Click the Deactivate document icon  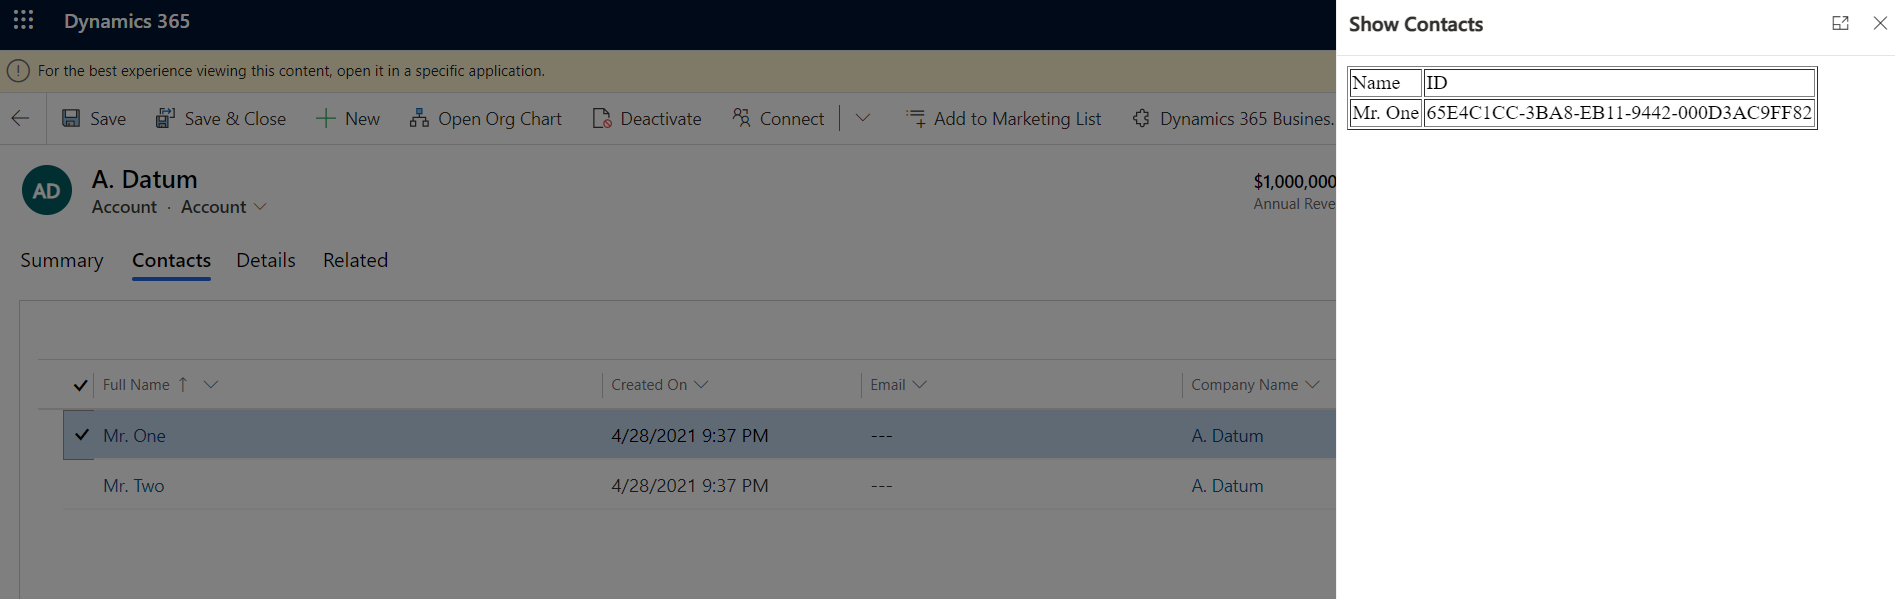602,118
